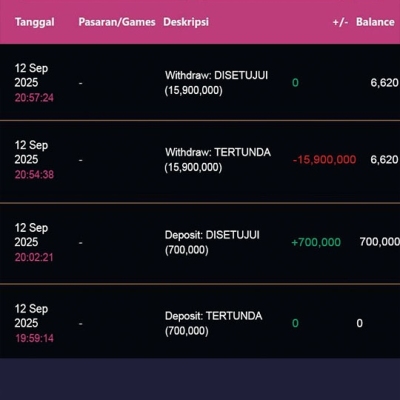Click the 19:59:14 timestamp
Image resolution: width=400 pixels, height=400 pixels.
coord(34,338)
